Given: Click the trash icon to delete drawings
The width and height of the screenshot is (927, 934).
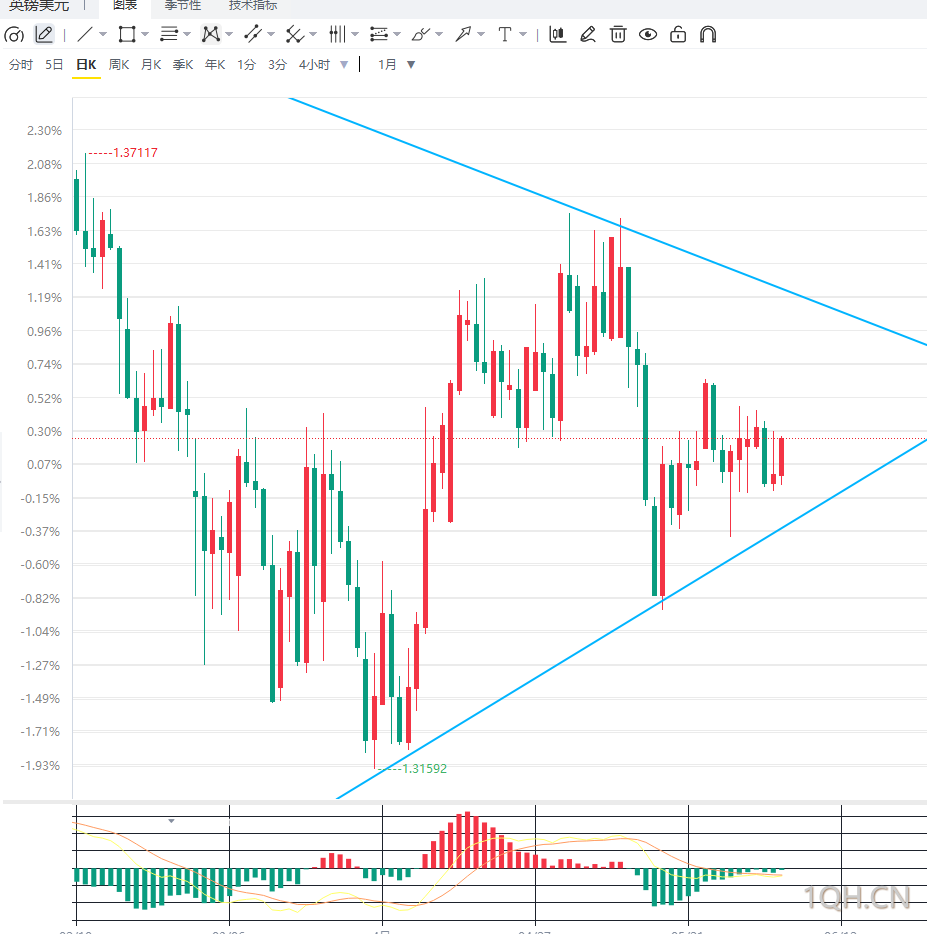Looking at the screenshot, I should [x=618, y=35].
